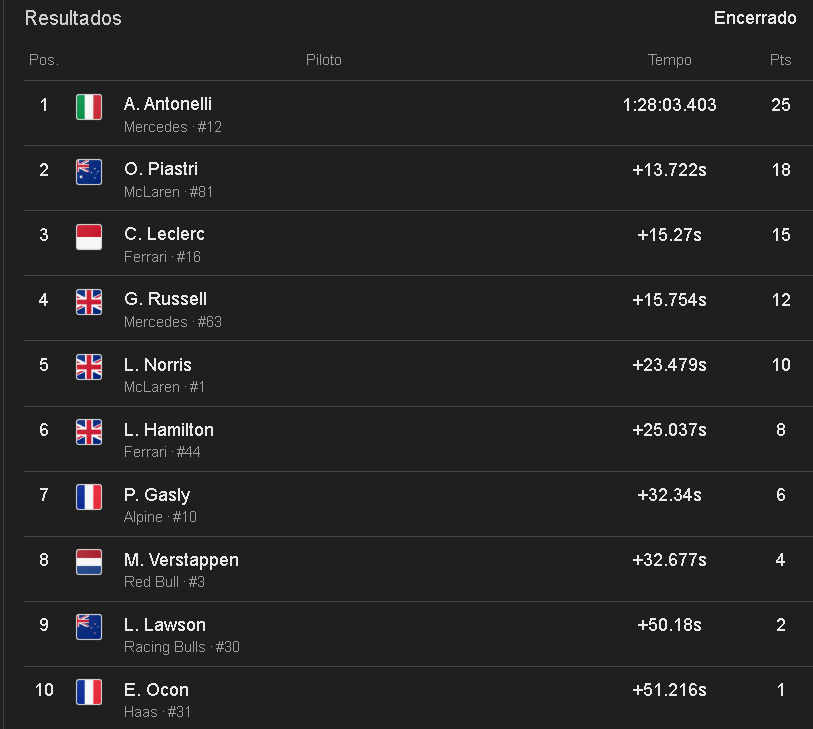
Task: Open M. Verstappen's driver entry
Action: click(181, 560)
